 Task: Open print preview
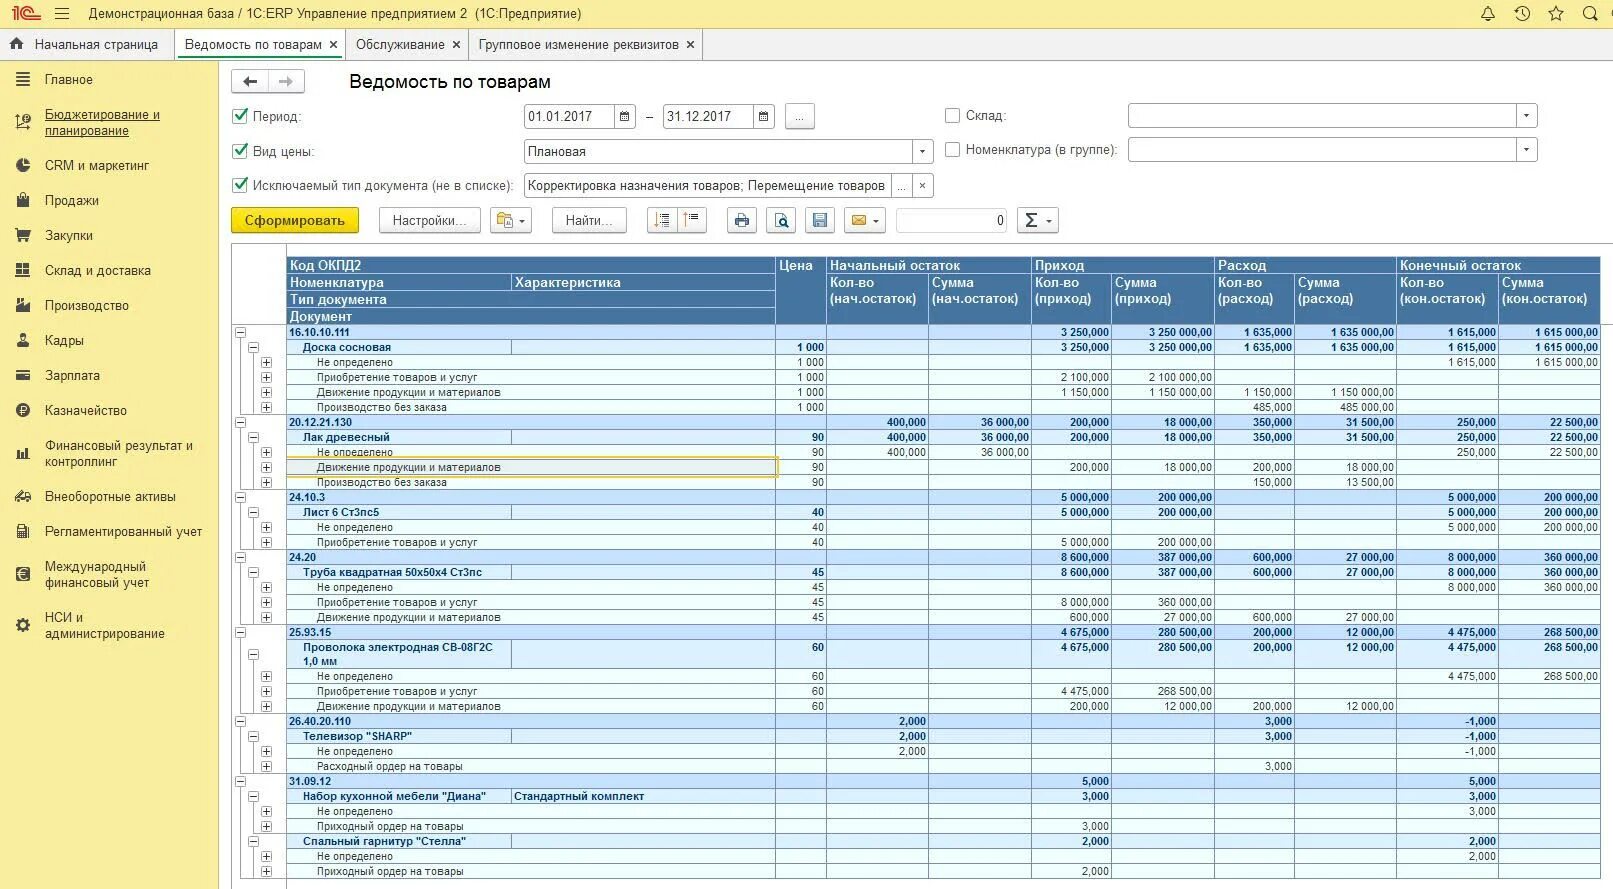(781, 220)
